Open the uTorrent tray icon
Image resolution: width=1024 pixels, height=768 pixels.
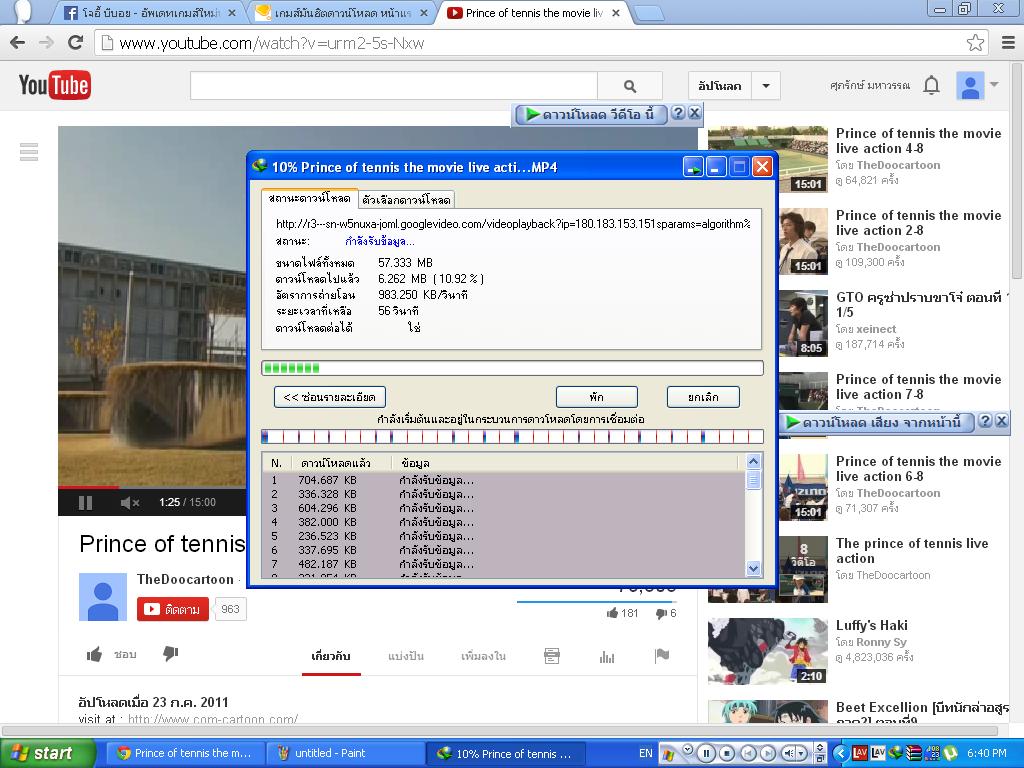click(950, 753)
